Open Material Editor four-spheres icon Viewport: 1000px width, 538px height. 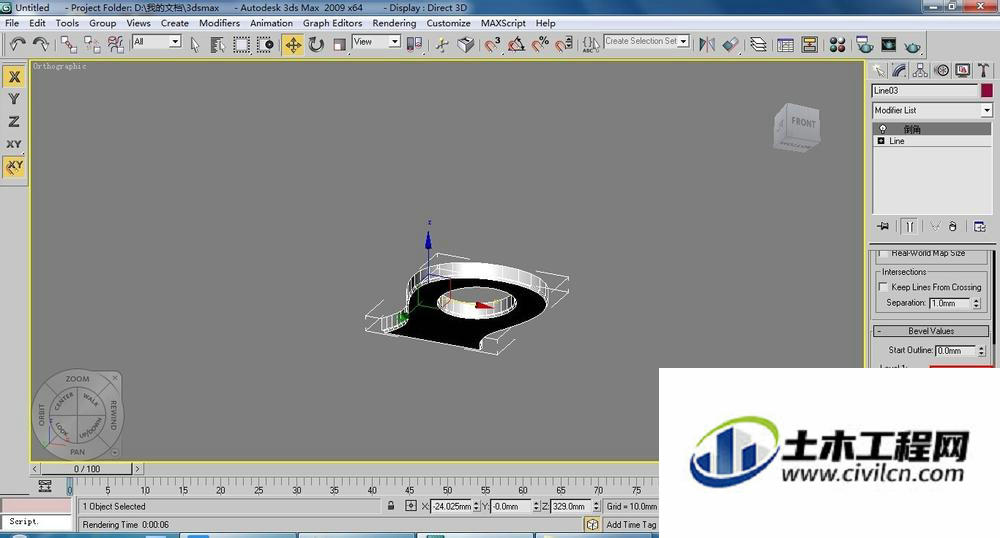(837, 45)
